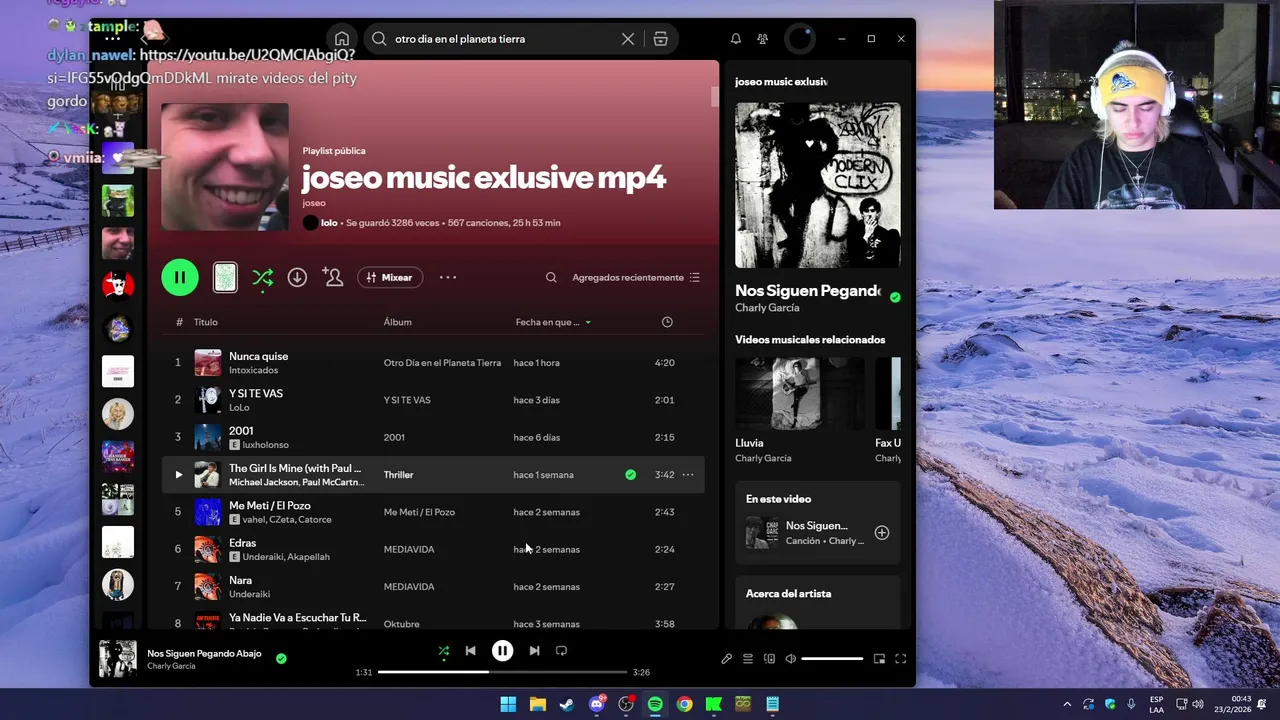
Task: Add Nos Siguen song with plus icon
Action: pyautogui.click(x=882, y=533)
